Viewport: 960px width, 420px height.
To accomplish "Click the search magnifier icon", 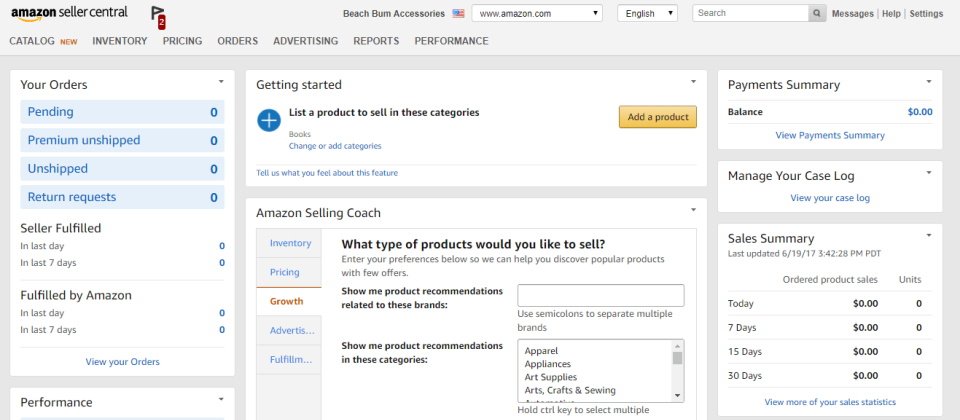I will [x=817, y=13].
